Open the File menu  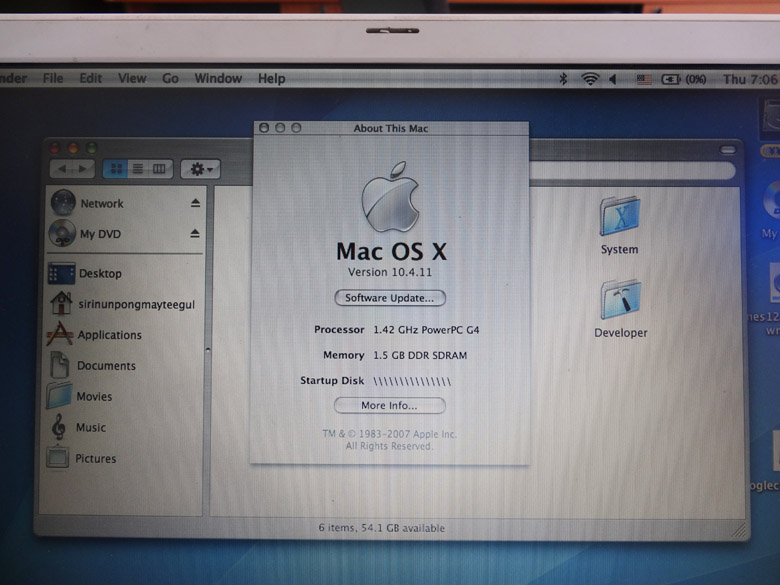tap(53, 78)
